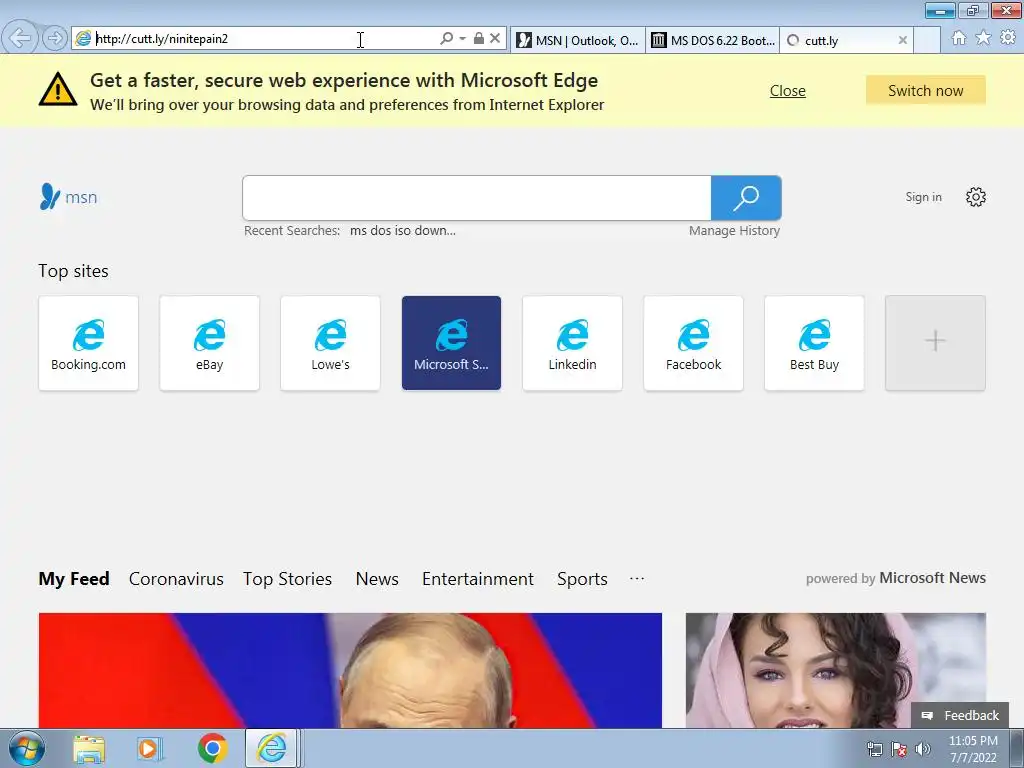The width and height of the screenshot is (1024, 768).
Task: Open the Manage History link
Action: [734, 231]
